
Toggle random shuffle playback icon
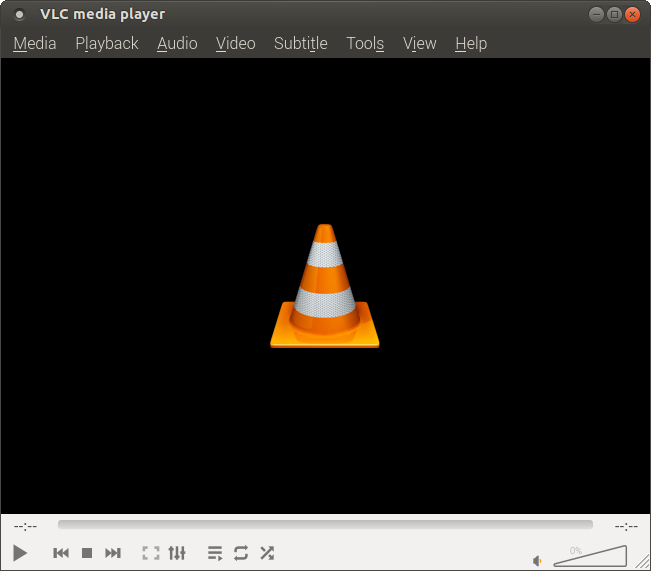click(x=267, y=553)
